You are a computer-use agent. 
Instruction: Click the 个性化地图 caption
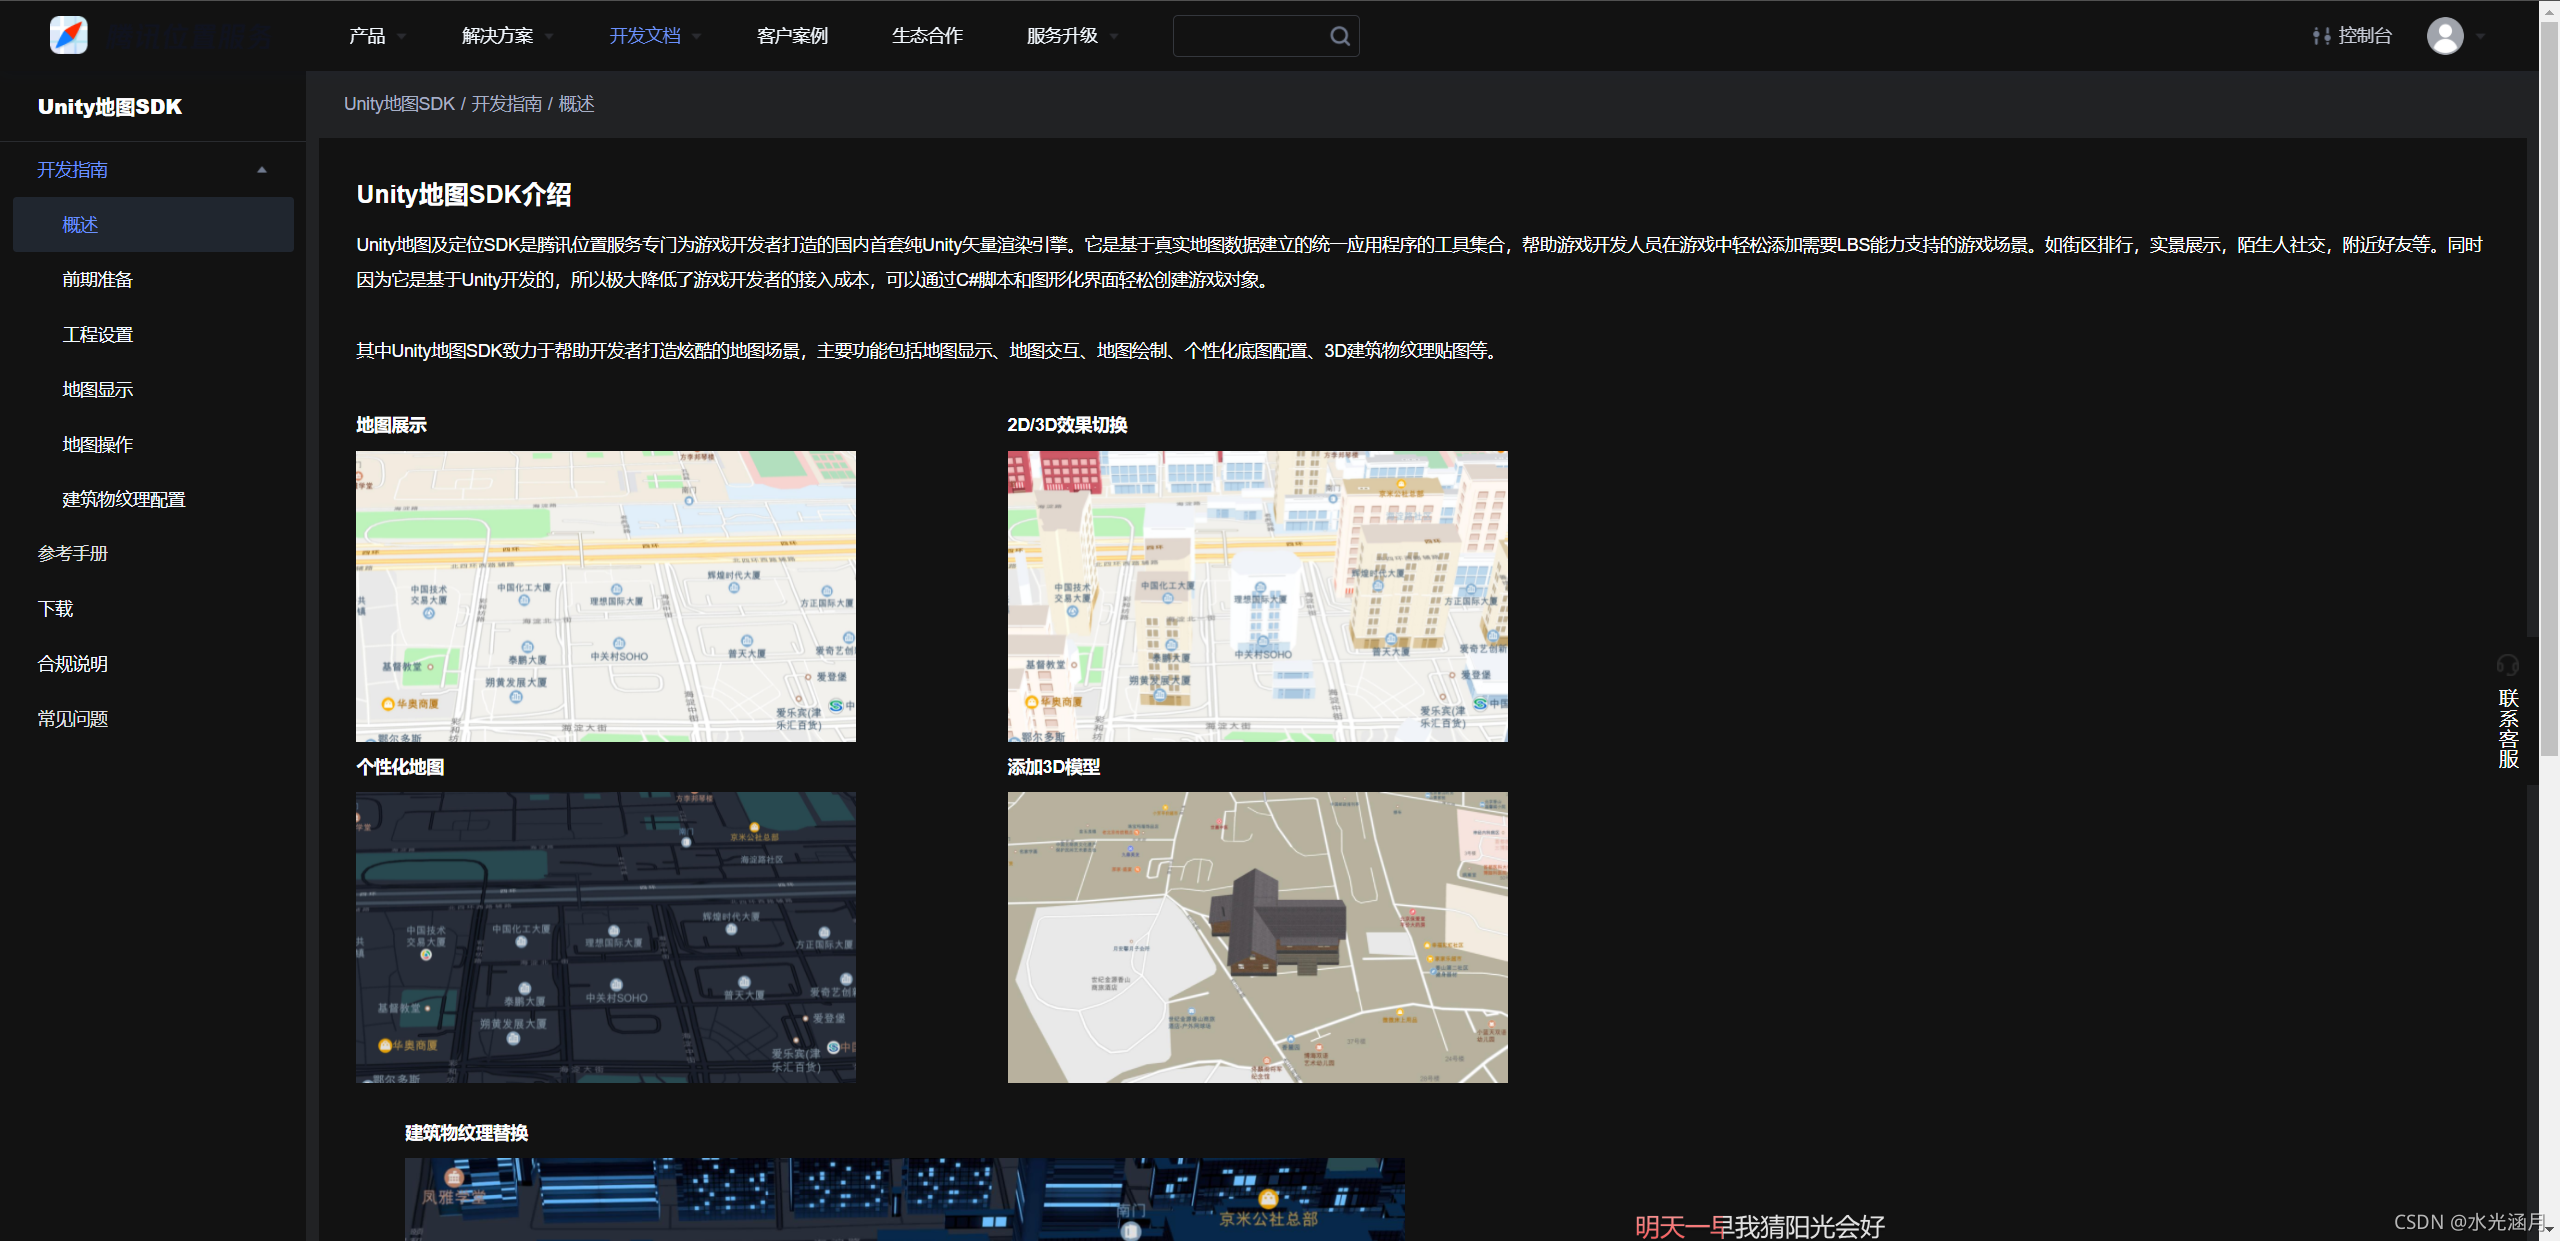click(x=400, y=767)
